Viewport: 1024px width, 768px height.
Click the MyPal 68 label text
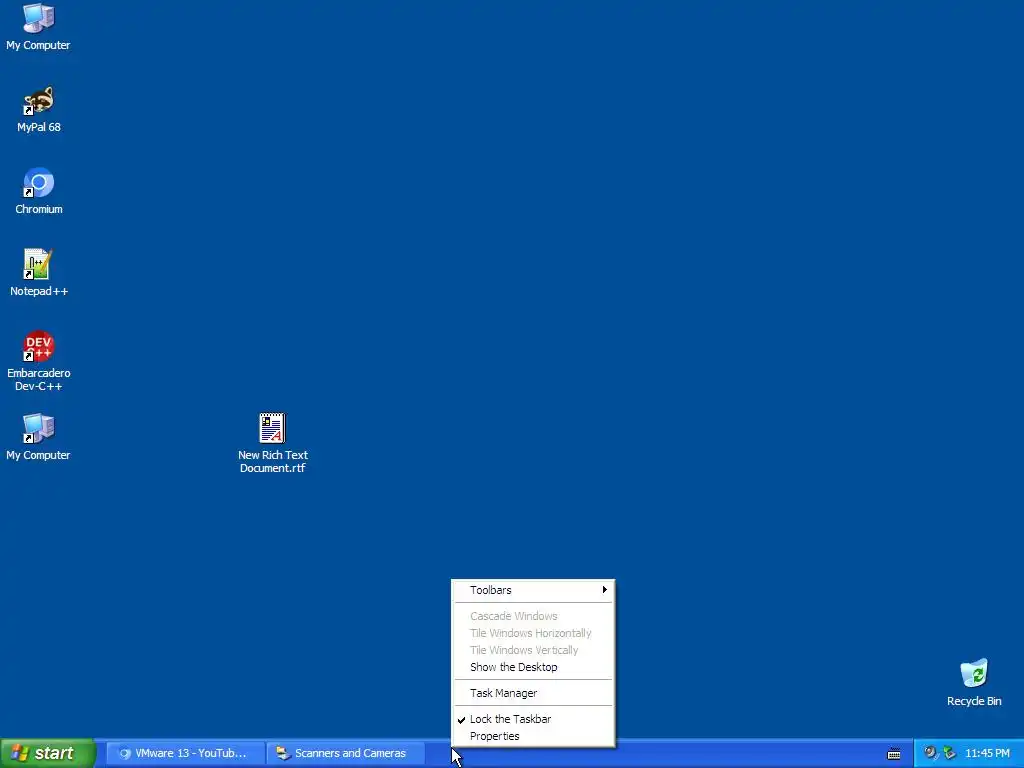pos(39,127)
